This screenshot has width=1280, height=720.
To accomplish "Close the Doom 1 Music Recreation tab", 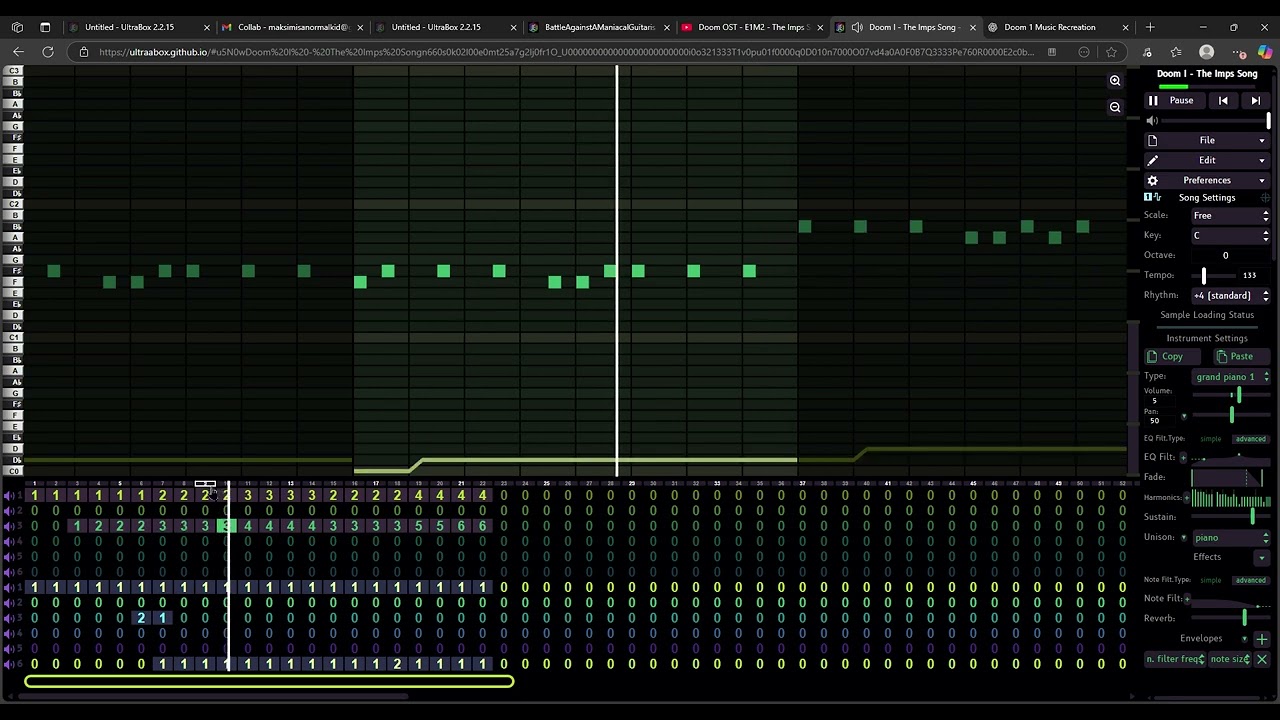I will point(1125,27).
